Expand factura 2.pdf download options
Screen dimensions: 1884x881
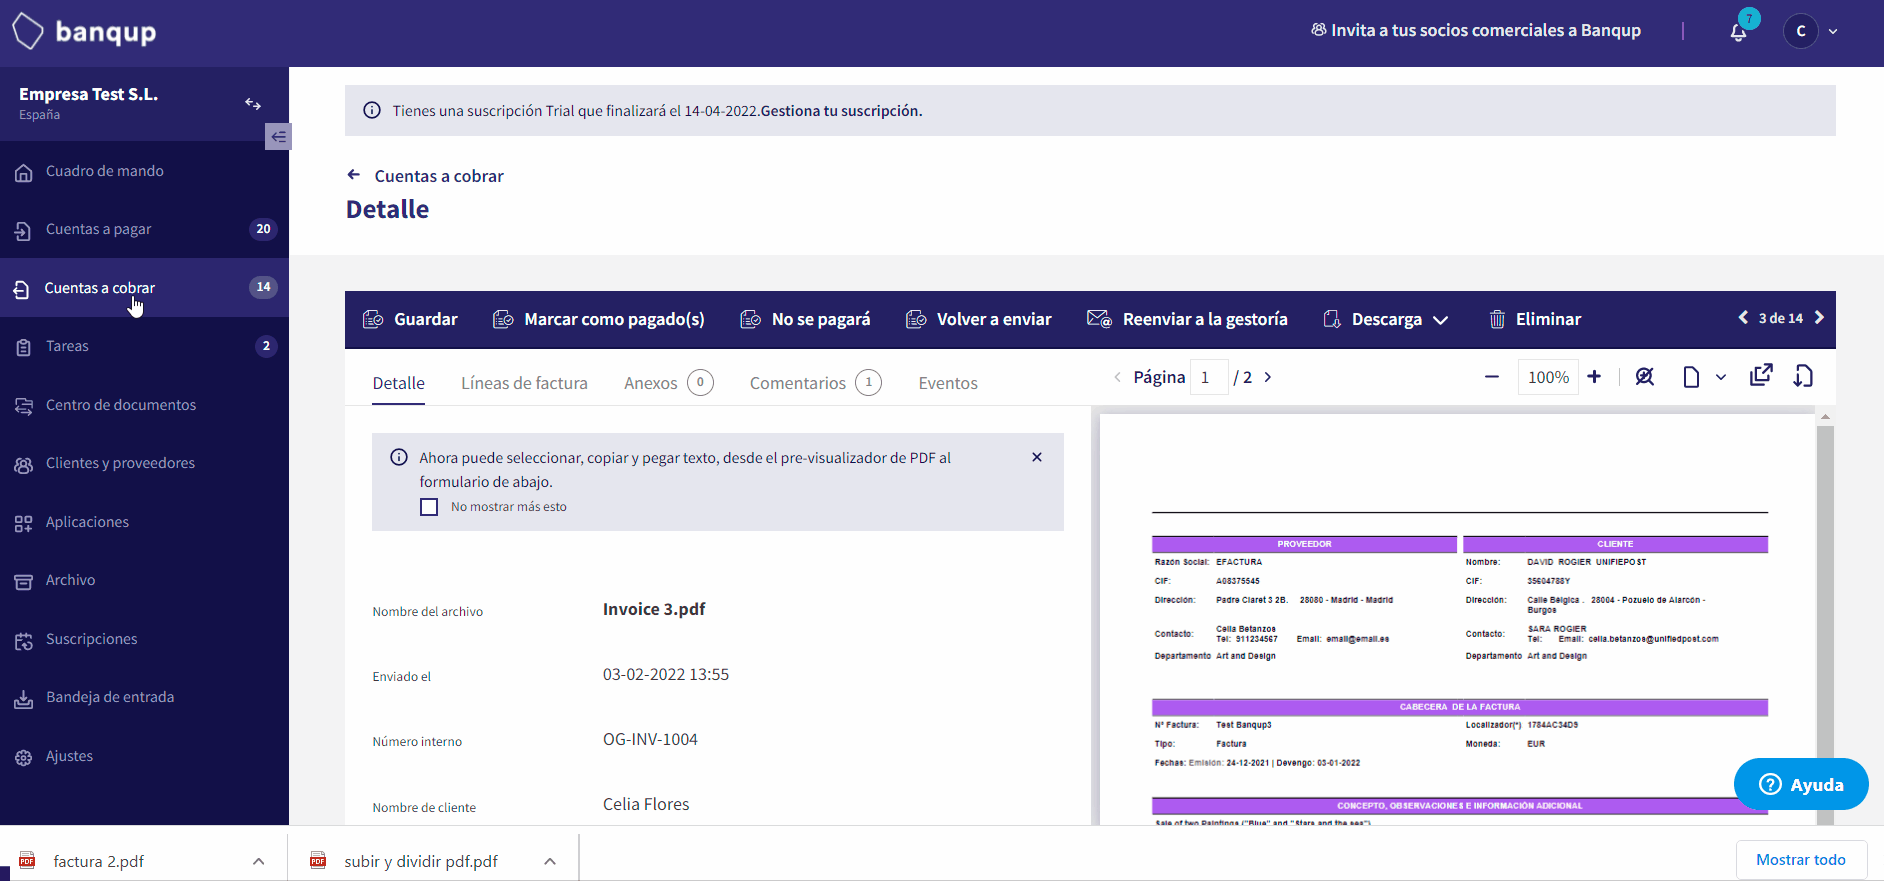pos(259,861)
